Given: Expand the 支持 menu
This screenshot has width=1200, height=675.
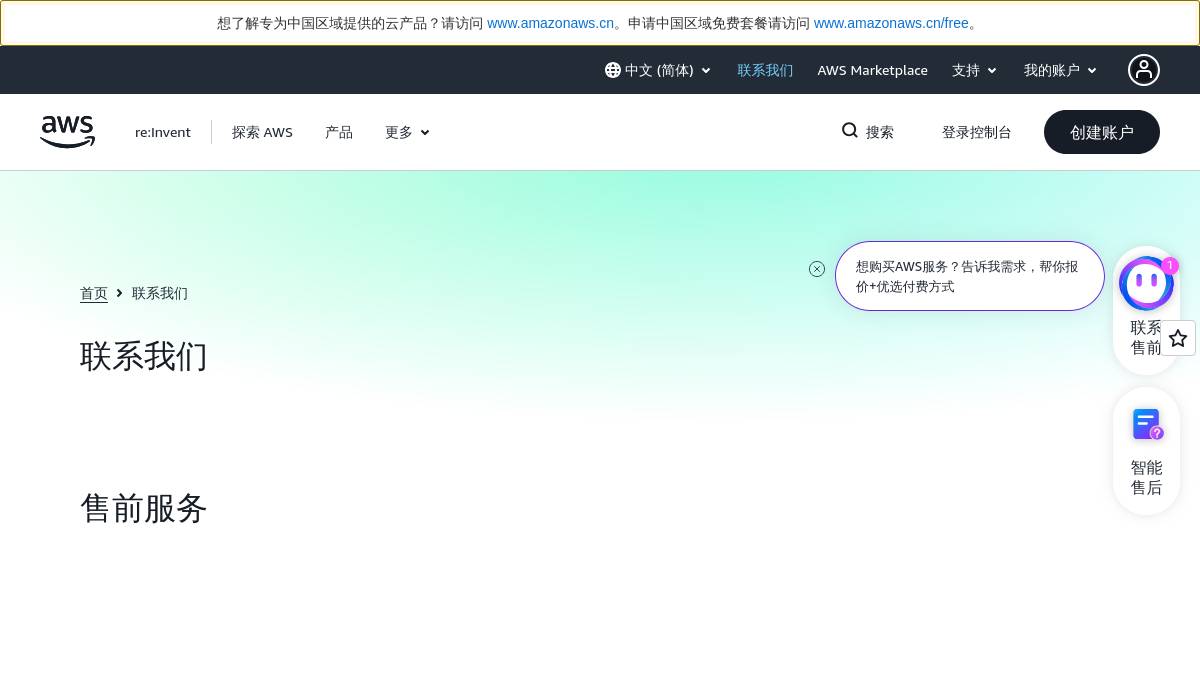Looking at the screenshot, I should pyautogui.click(x=974, y=70).
